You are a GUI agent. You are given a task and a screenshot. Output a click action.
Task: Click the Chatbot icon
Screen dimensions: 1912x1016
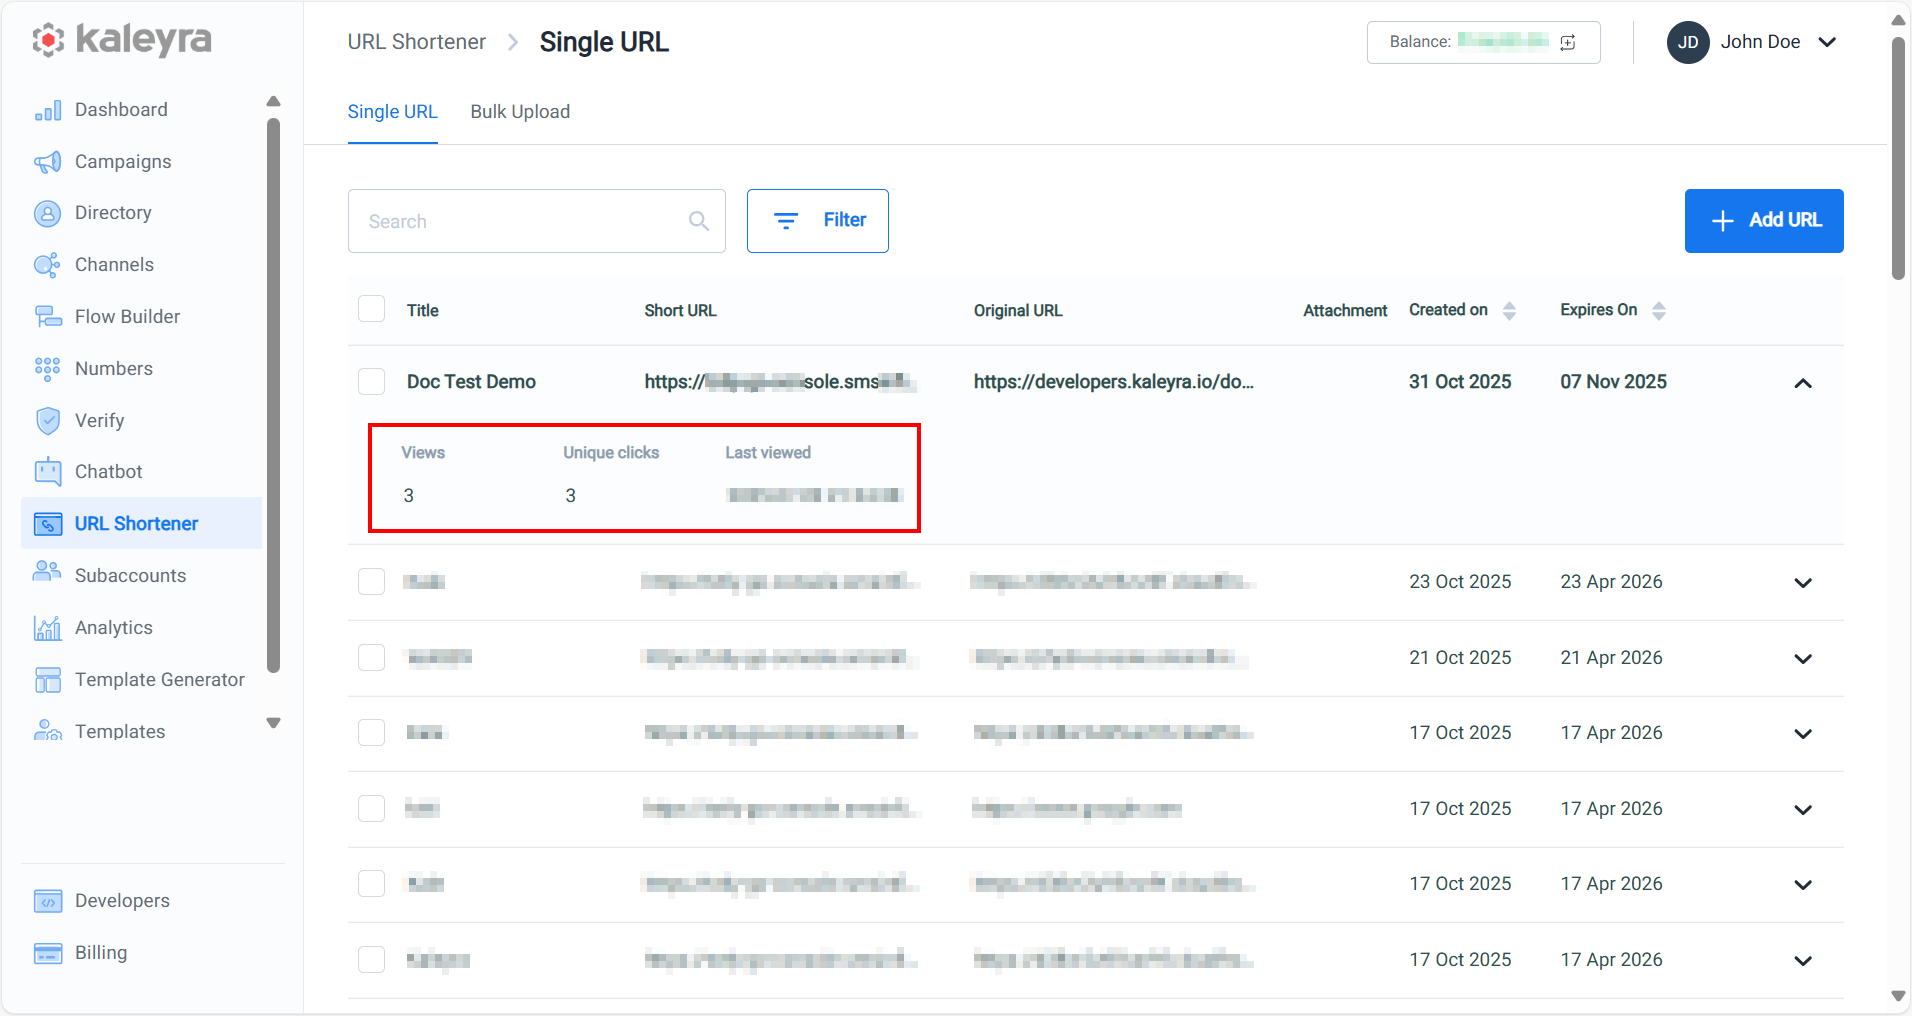click(x=48, y=472)
